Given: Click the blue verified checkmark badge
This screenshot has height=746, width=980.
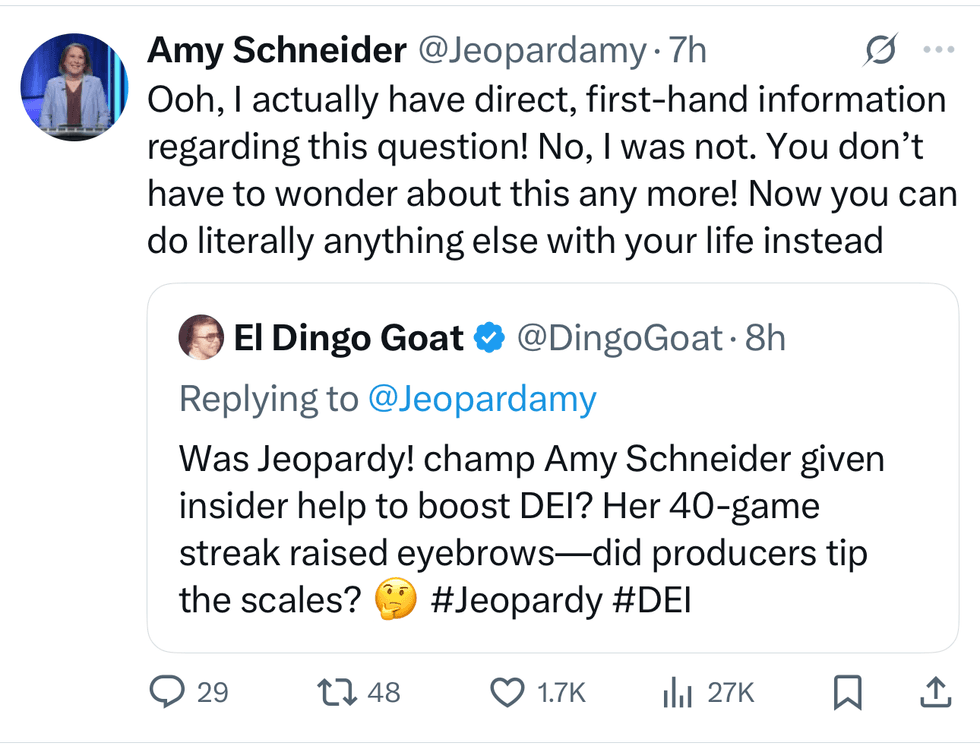Looking at the screenshot, I should pos(488,339).
